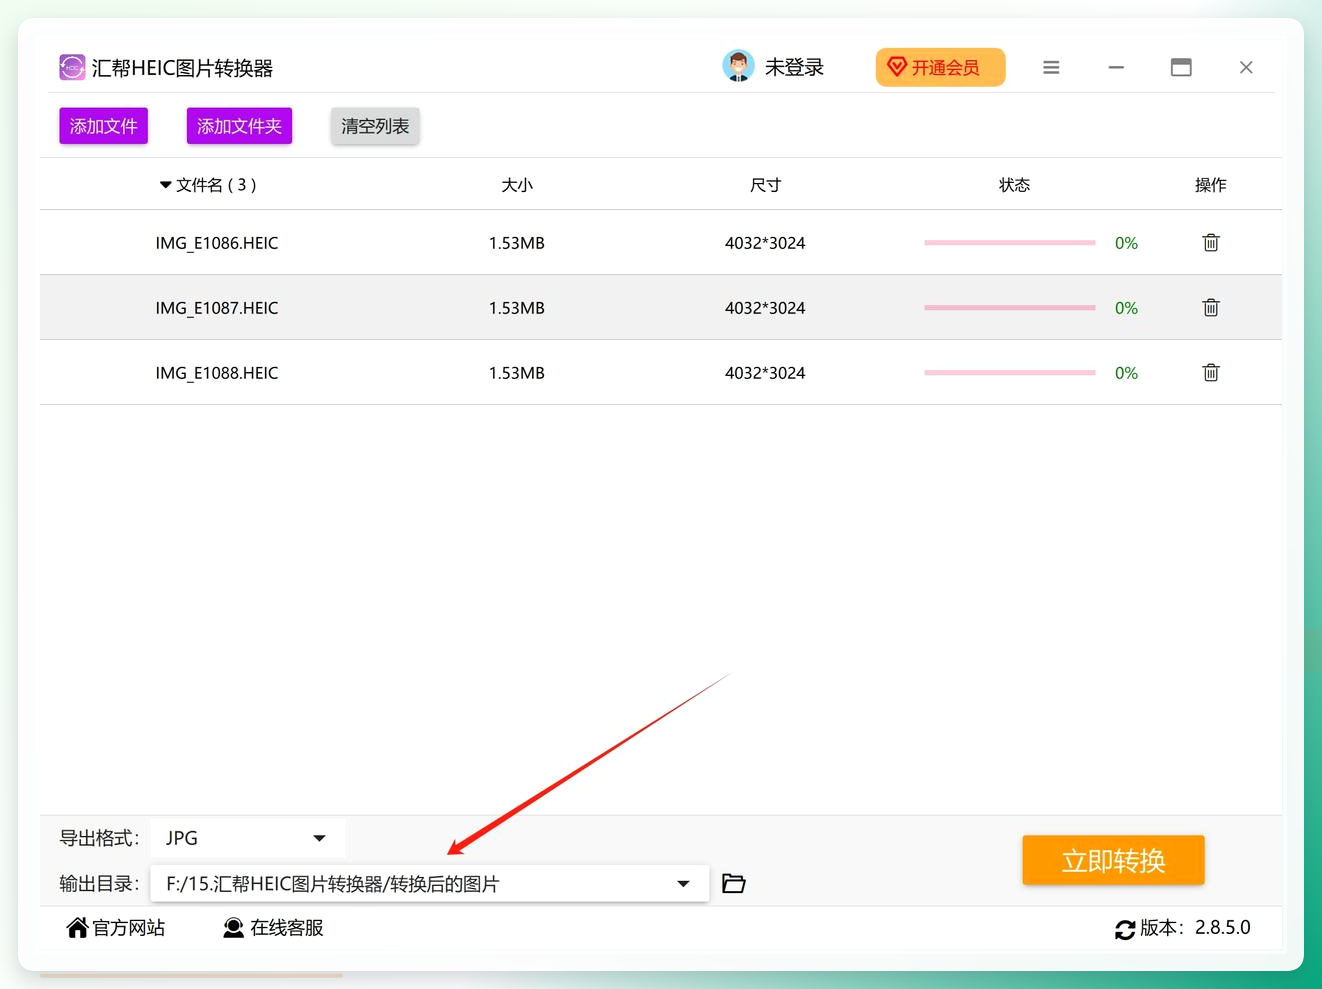The height and width of the screenshot is (989, 1322).
Task: Maximize the converter window
Action: click(1181, 68)
